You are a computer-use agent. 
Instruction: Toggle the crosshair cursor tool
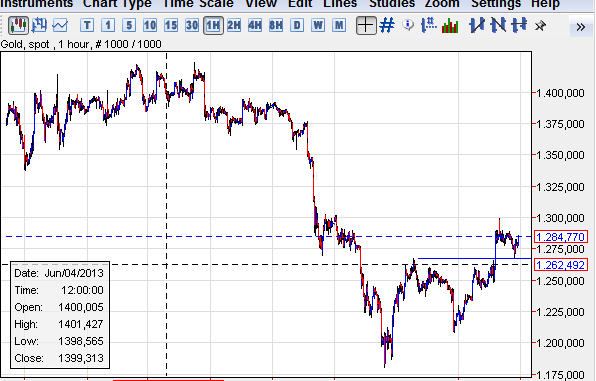click(x=366, y=25)
